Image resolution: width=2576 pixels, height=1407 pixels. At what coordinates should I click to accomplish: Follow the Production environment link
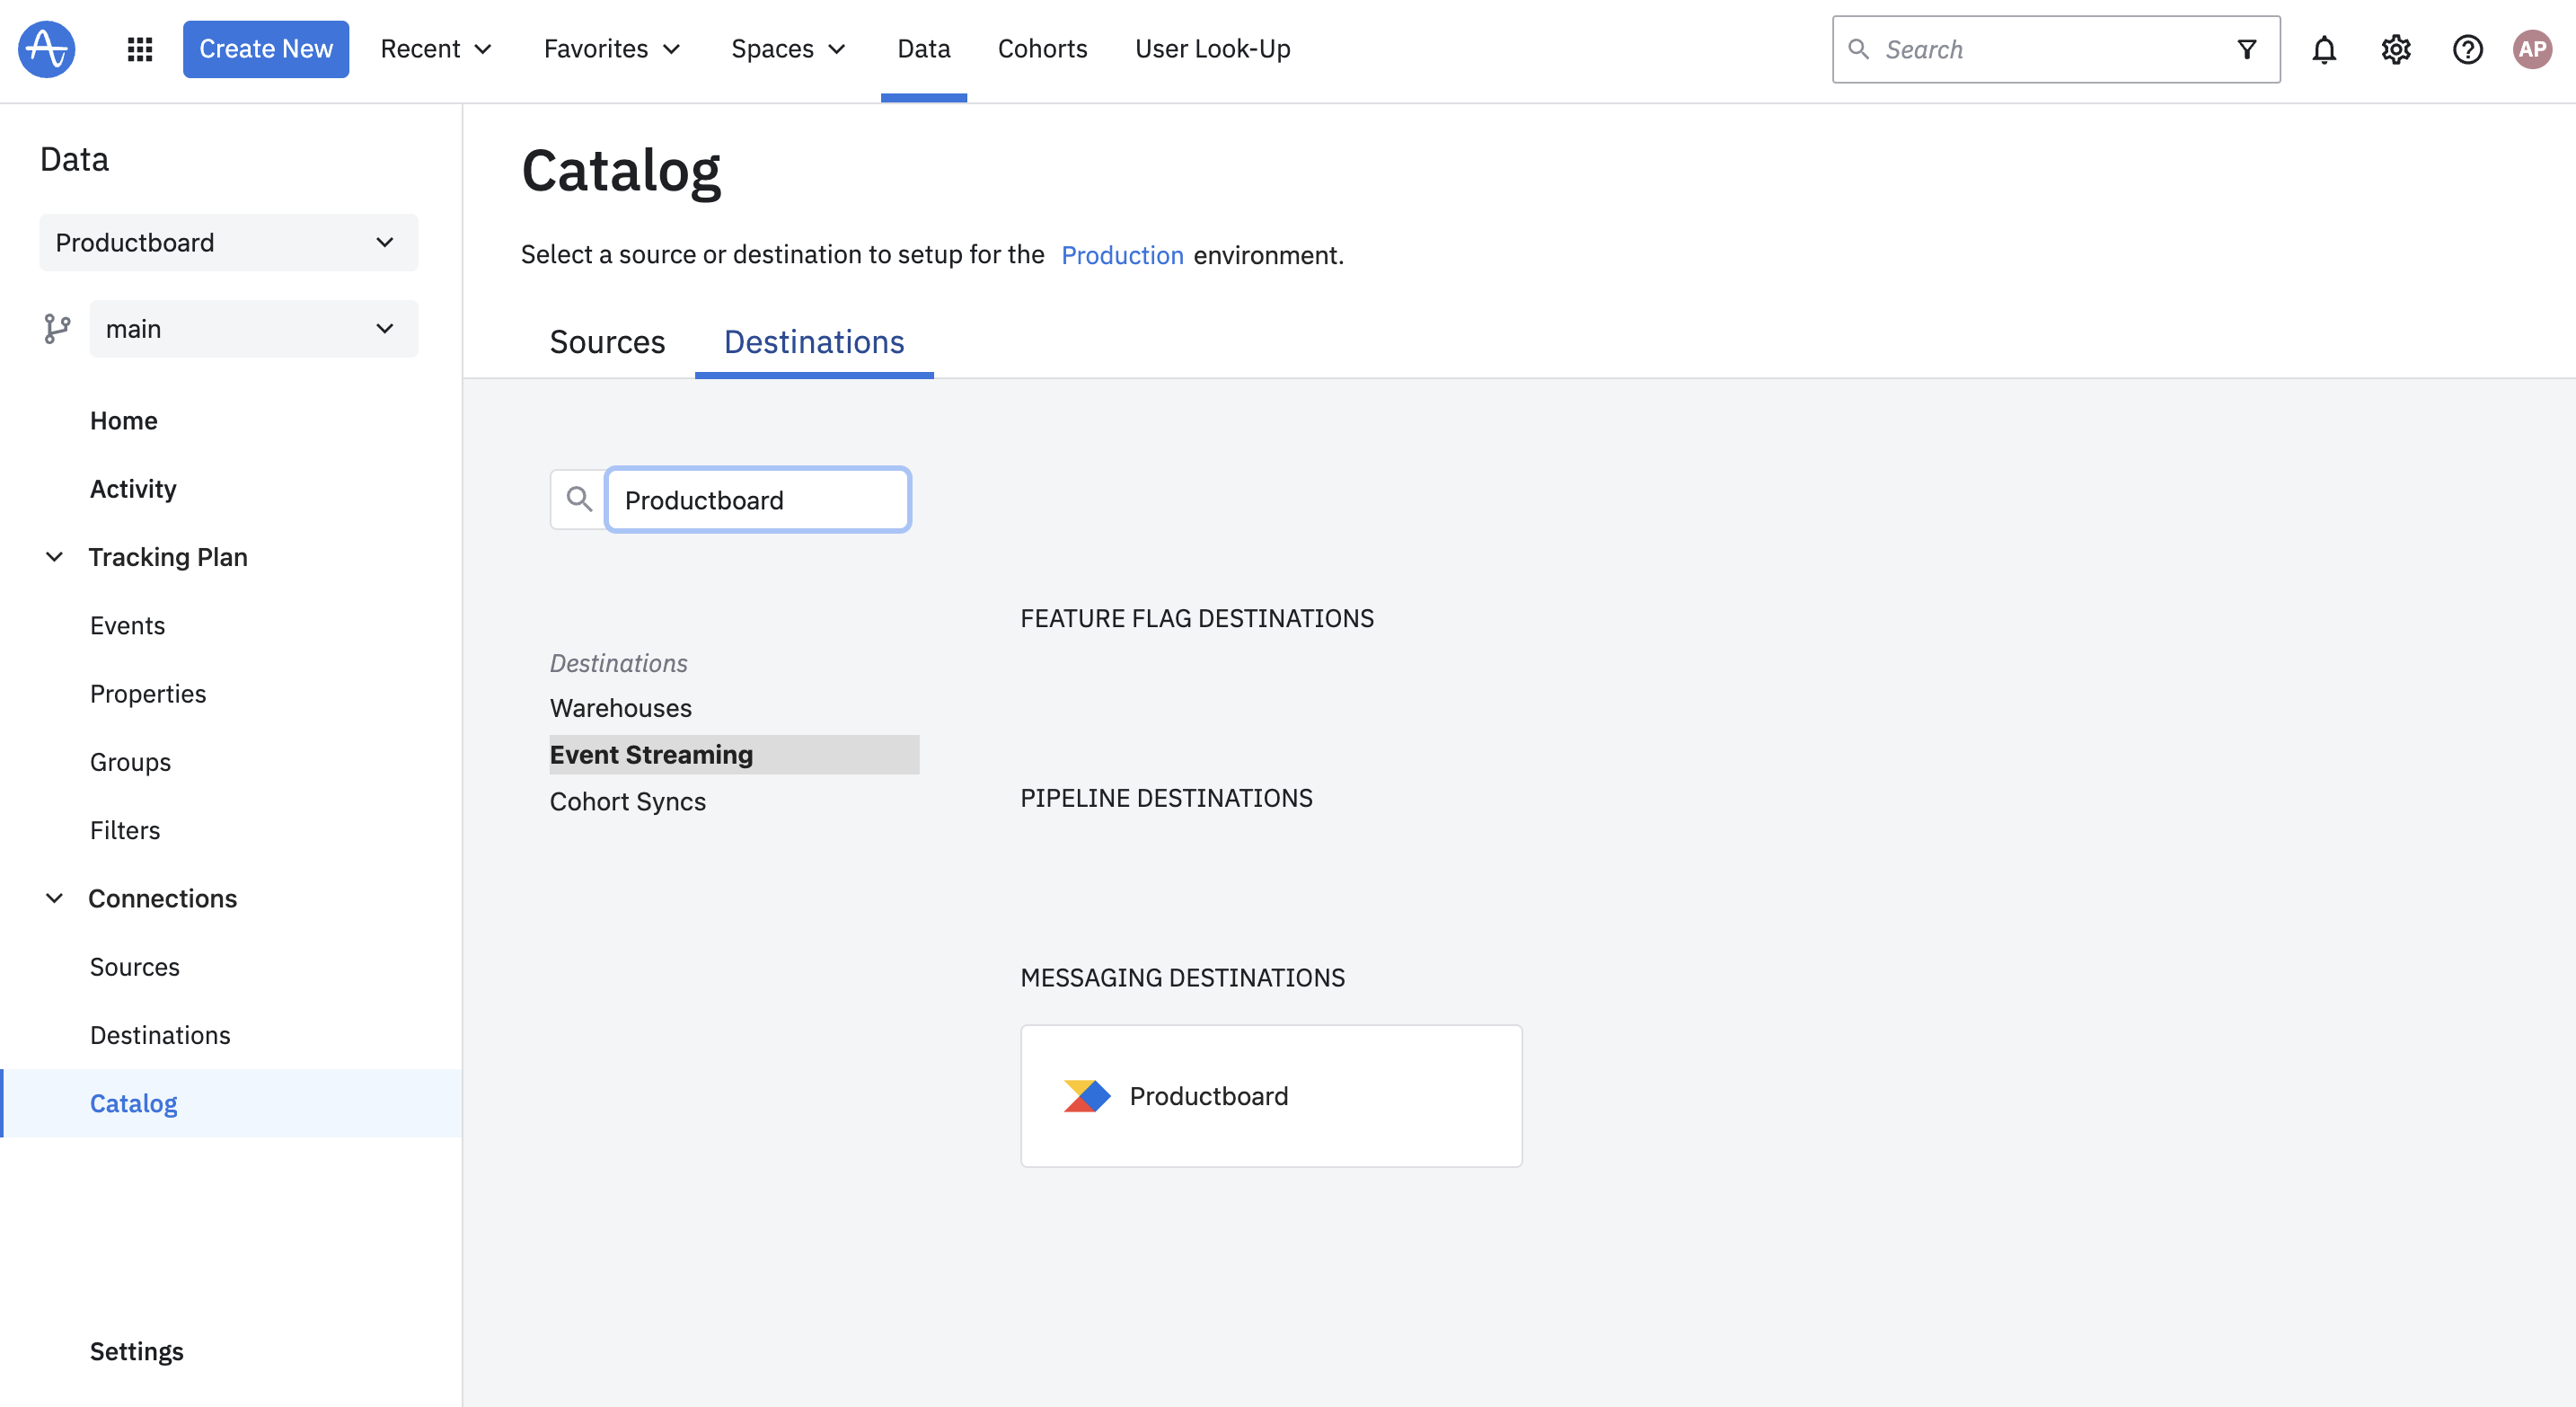pyautogui.click(x=1122, y=255)
